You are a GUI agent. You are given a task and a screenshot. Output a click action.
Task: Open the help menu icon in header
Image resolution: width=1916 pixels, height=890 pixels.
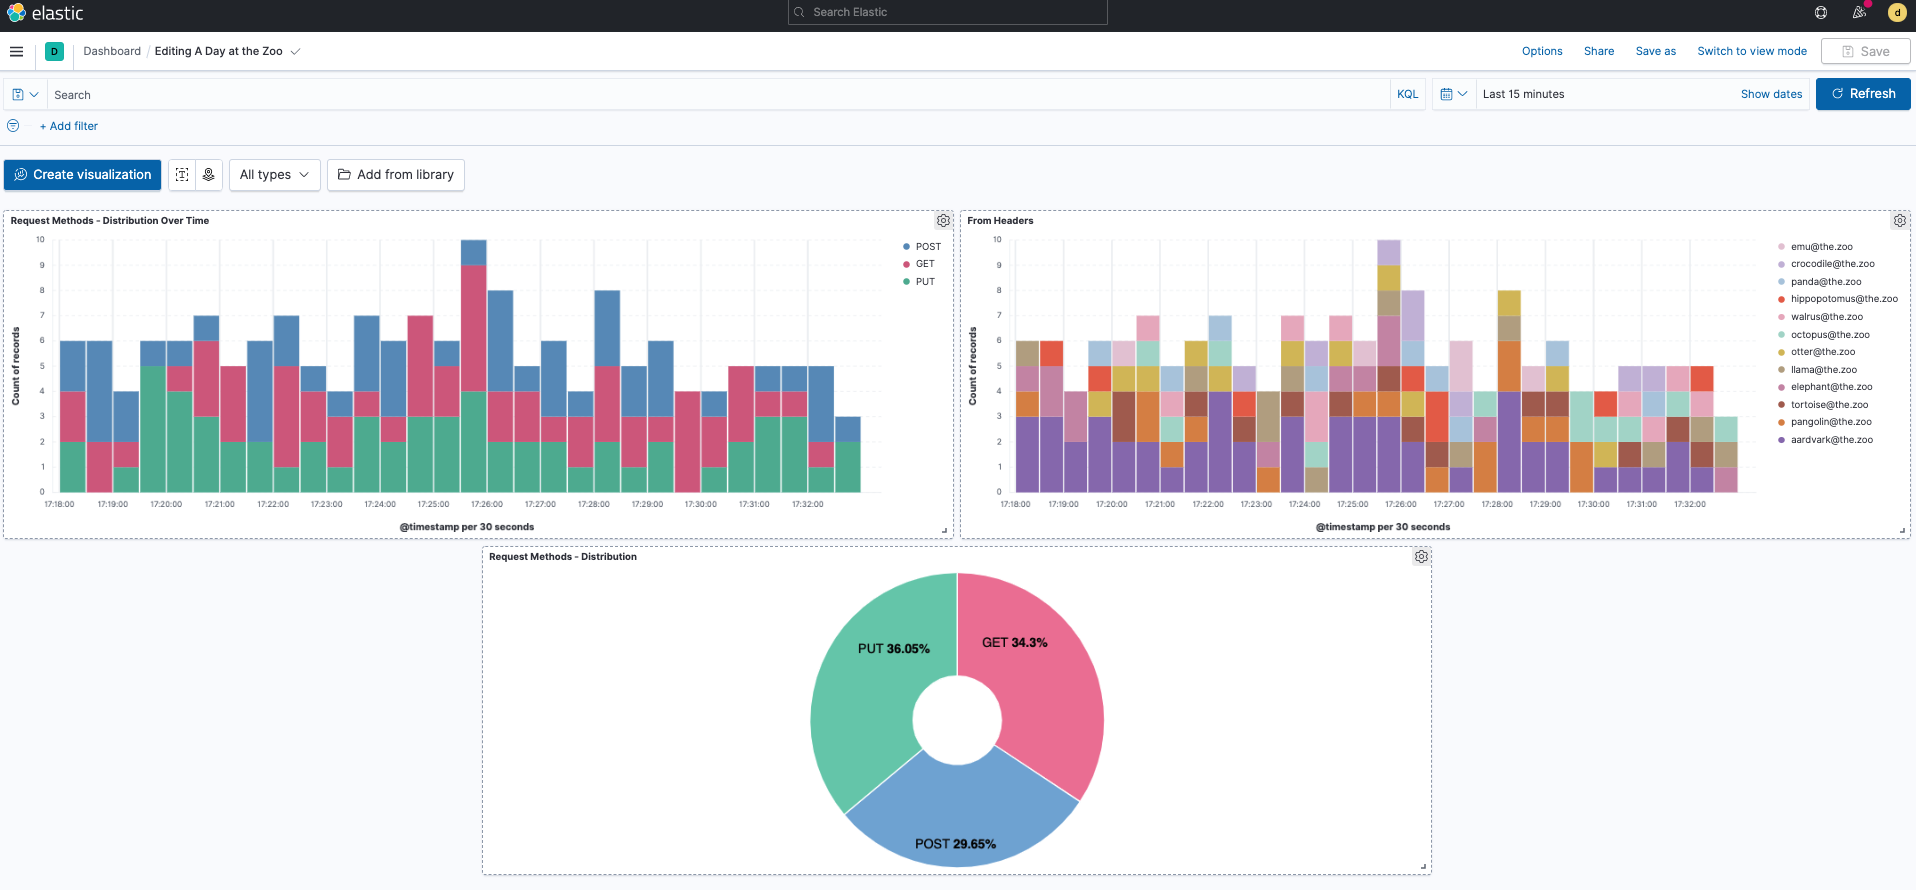[1821, 13]
